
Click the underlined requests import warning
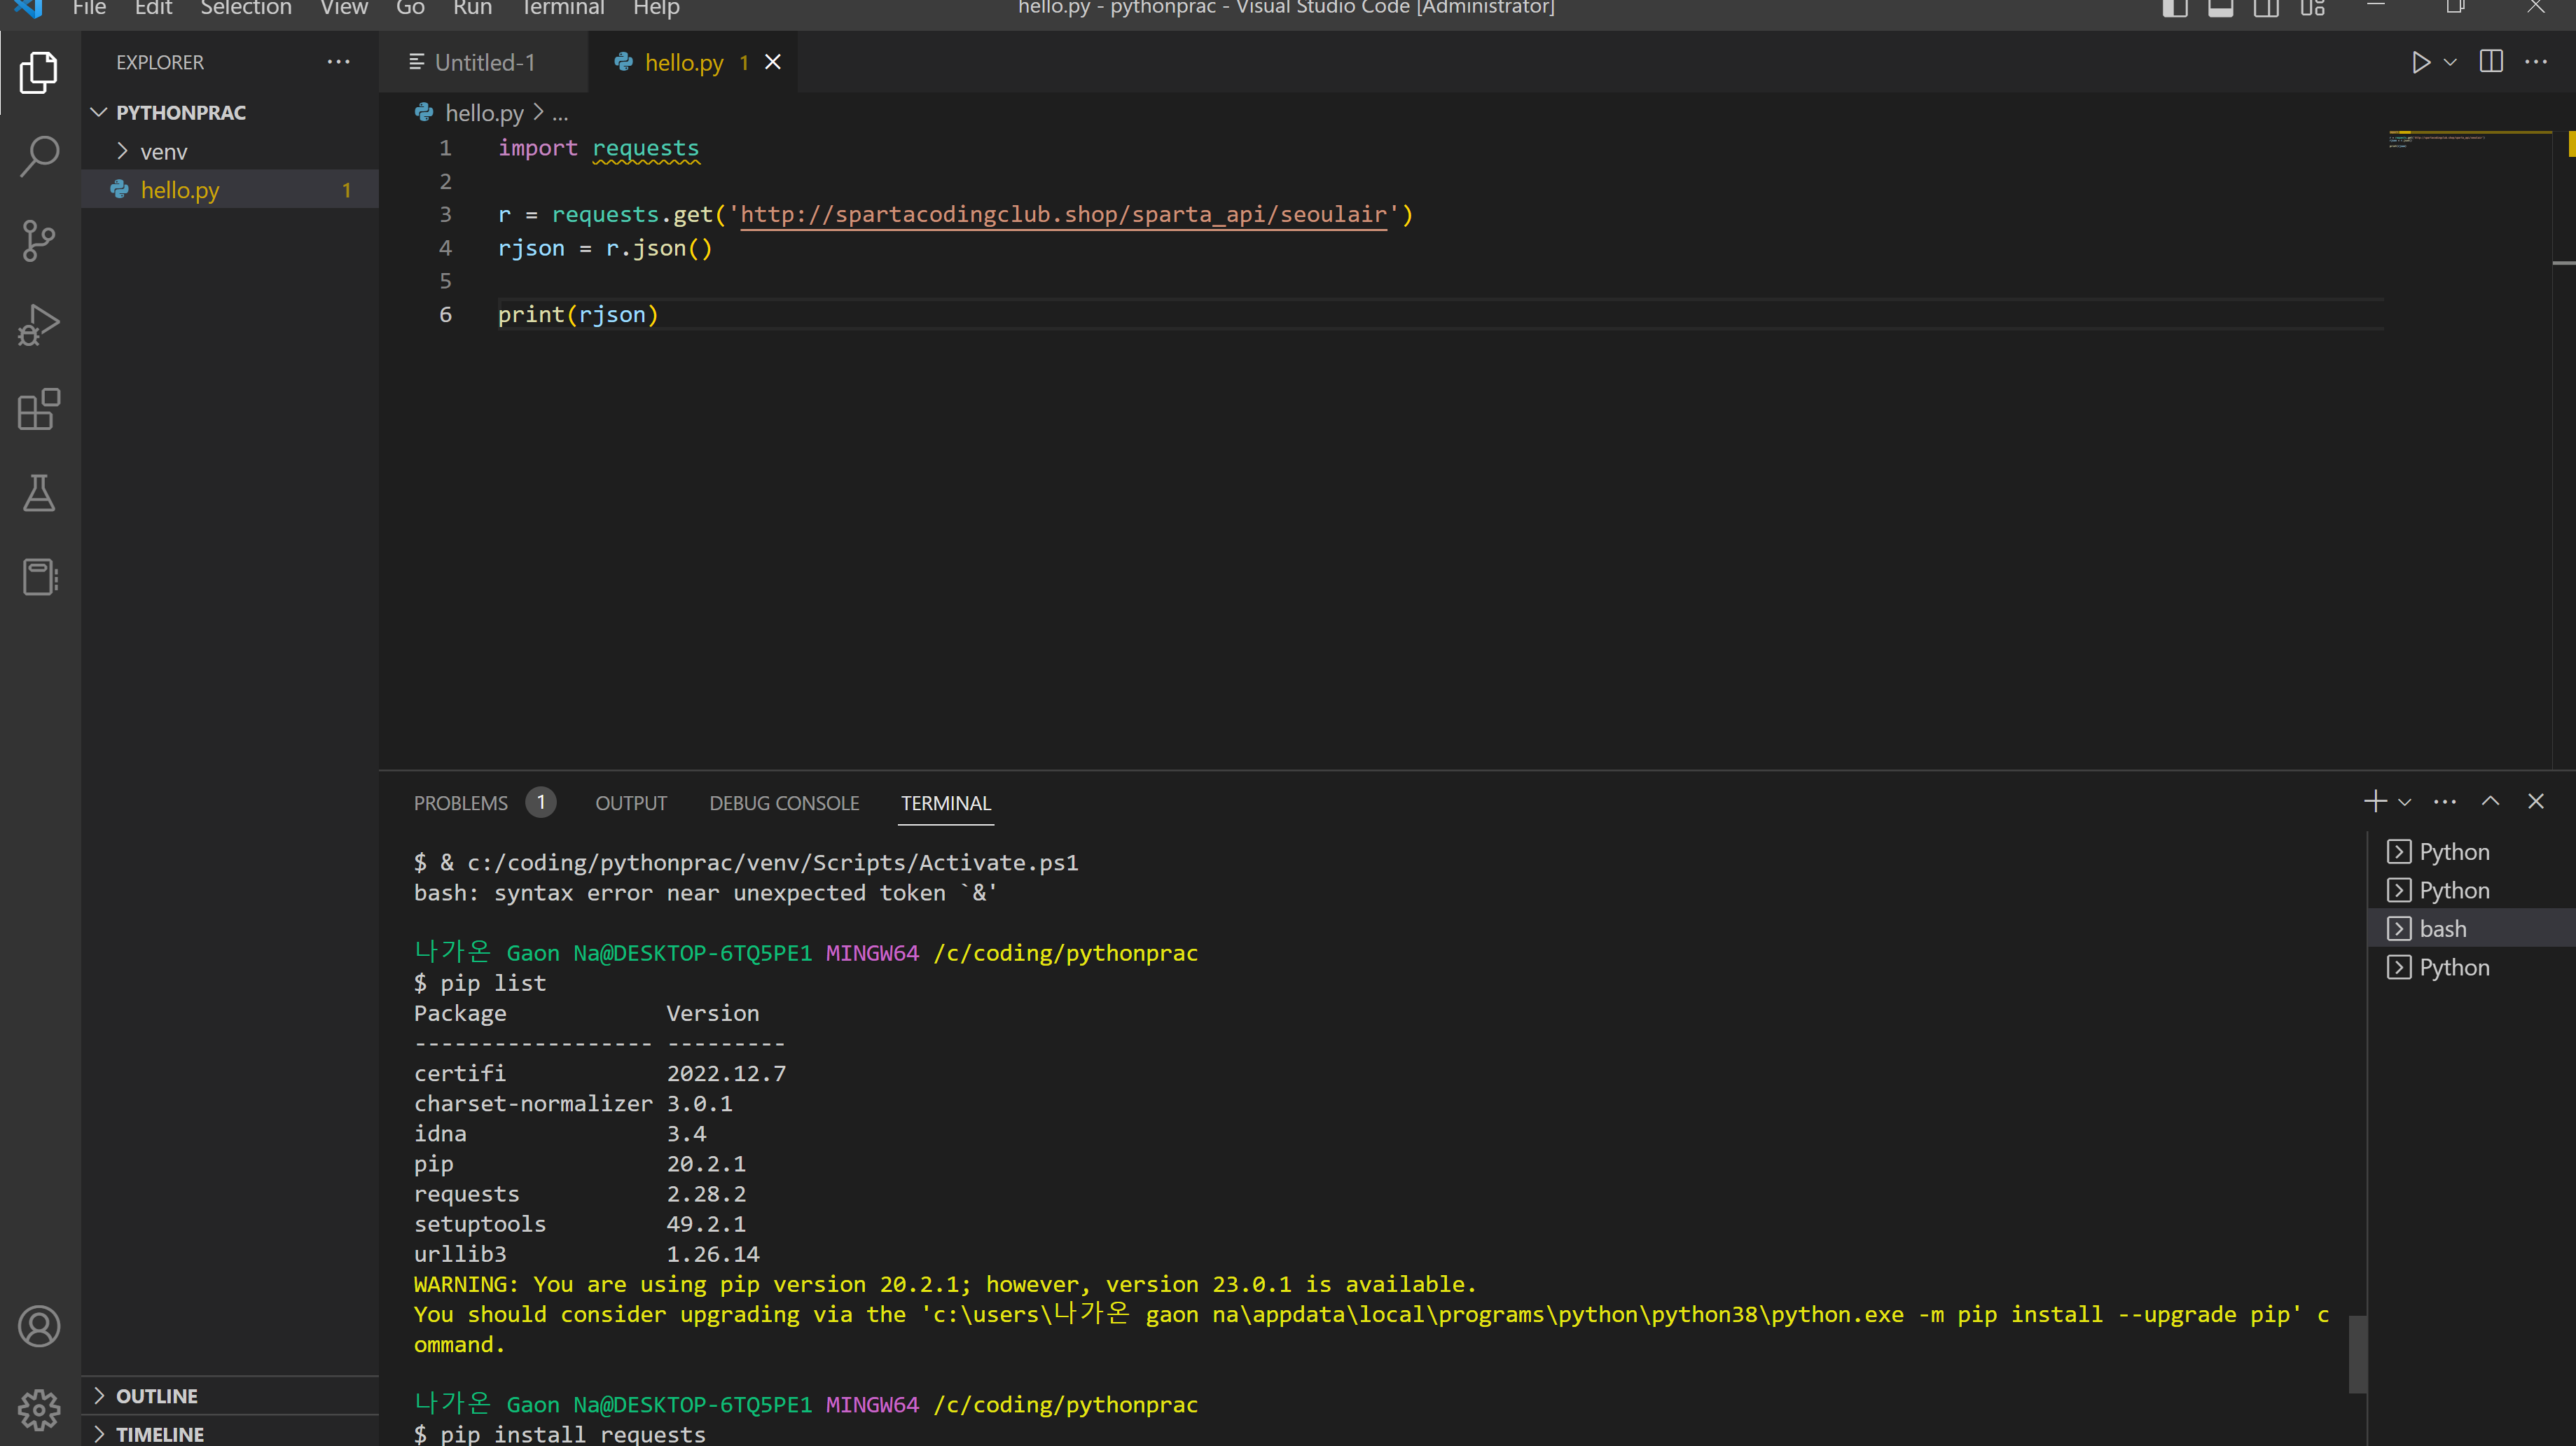point(645,148)
